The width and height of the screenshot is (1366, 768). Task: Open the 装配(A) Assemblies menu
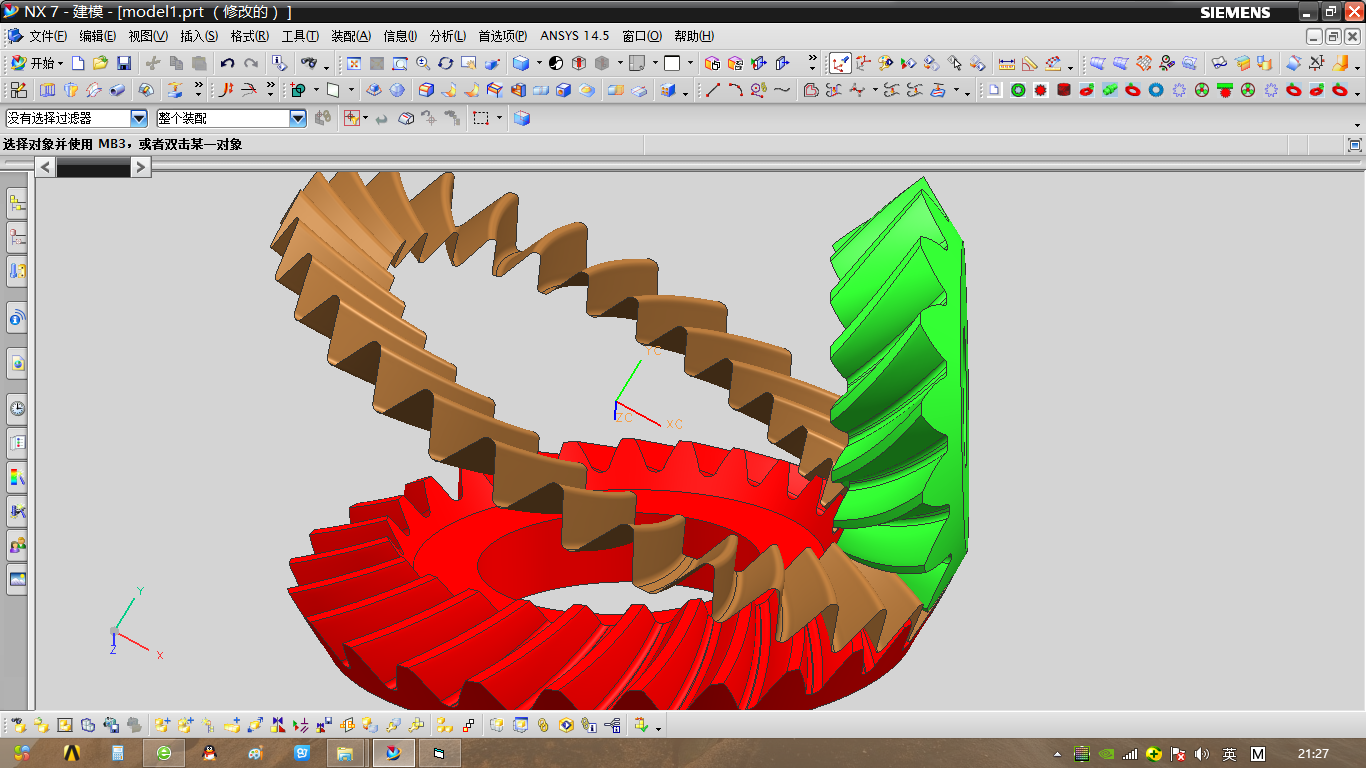pyautogui.click(x=351, y=36)
